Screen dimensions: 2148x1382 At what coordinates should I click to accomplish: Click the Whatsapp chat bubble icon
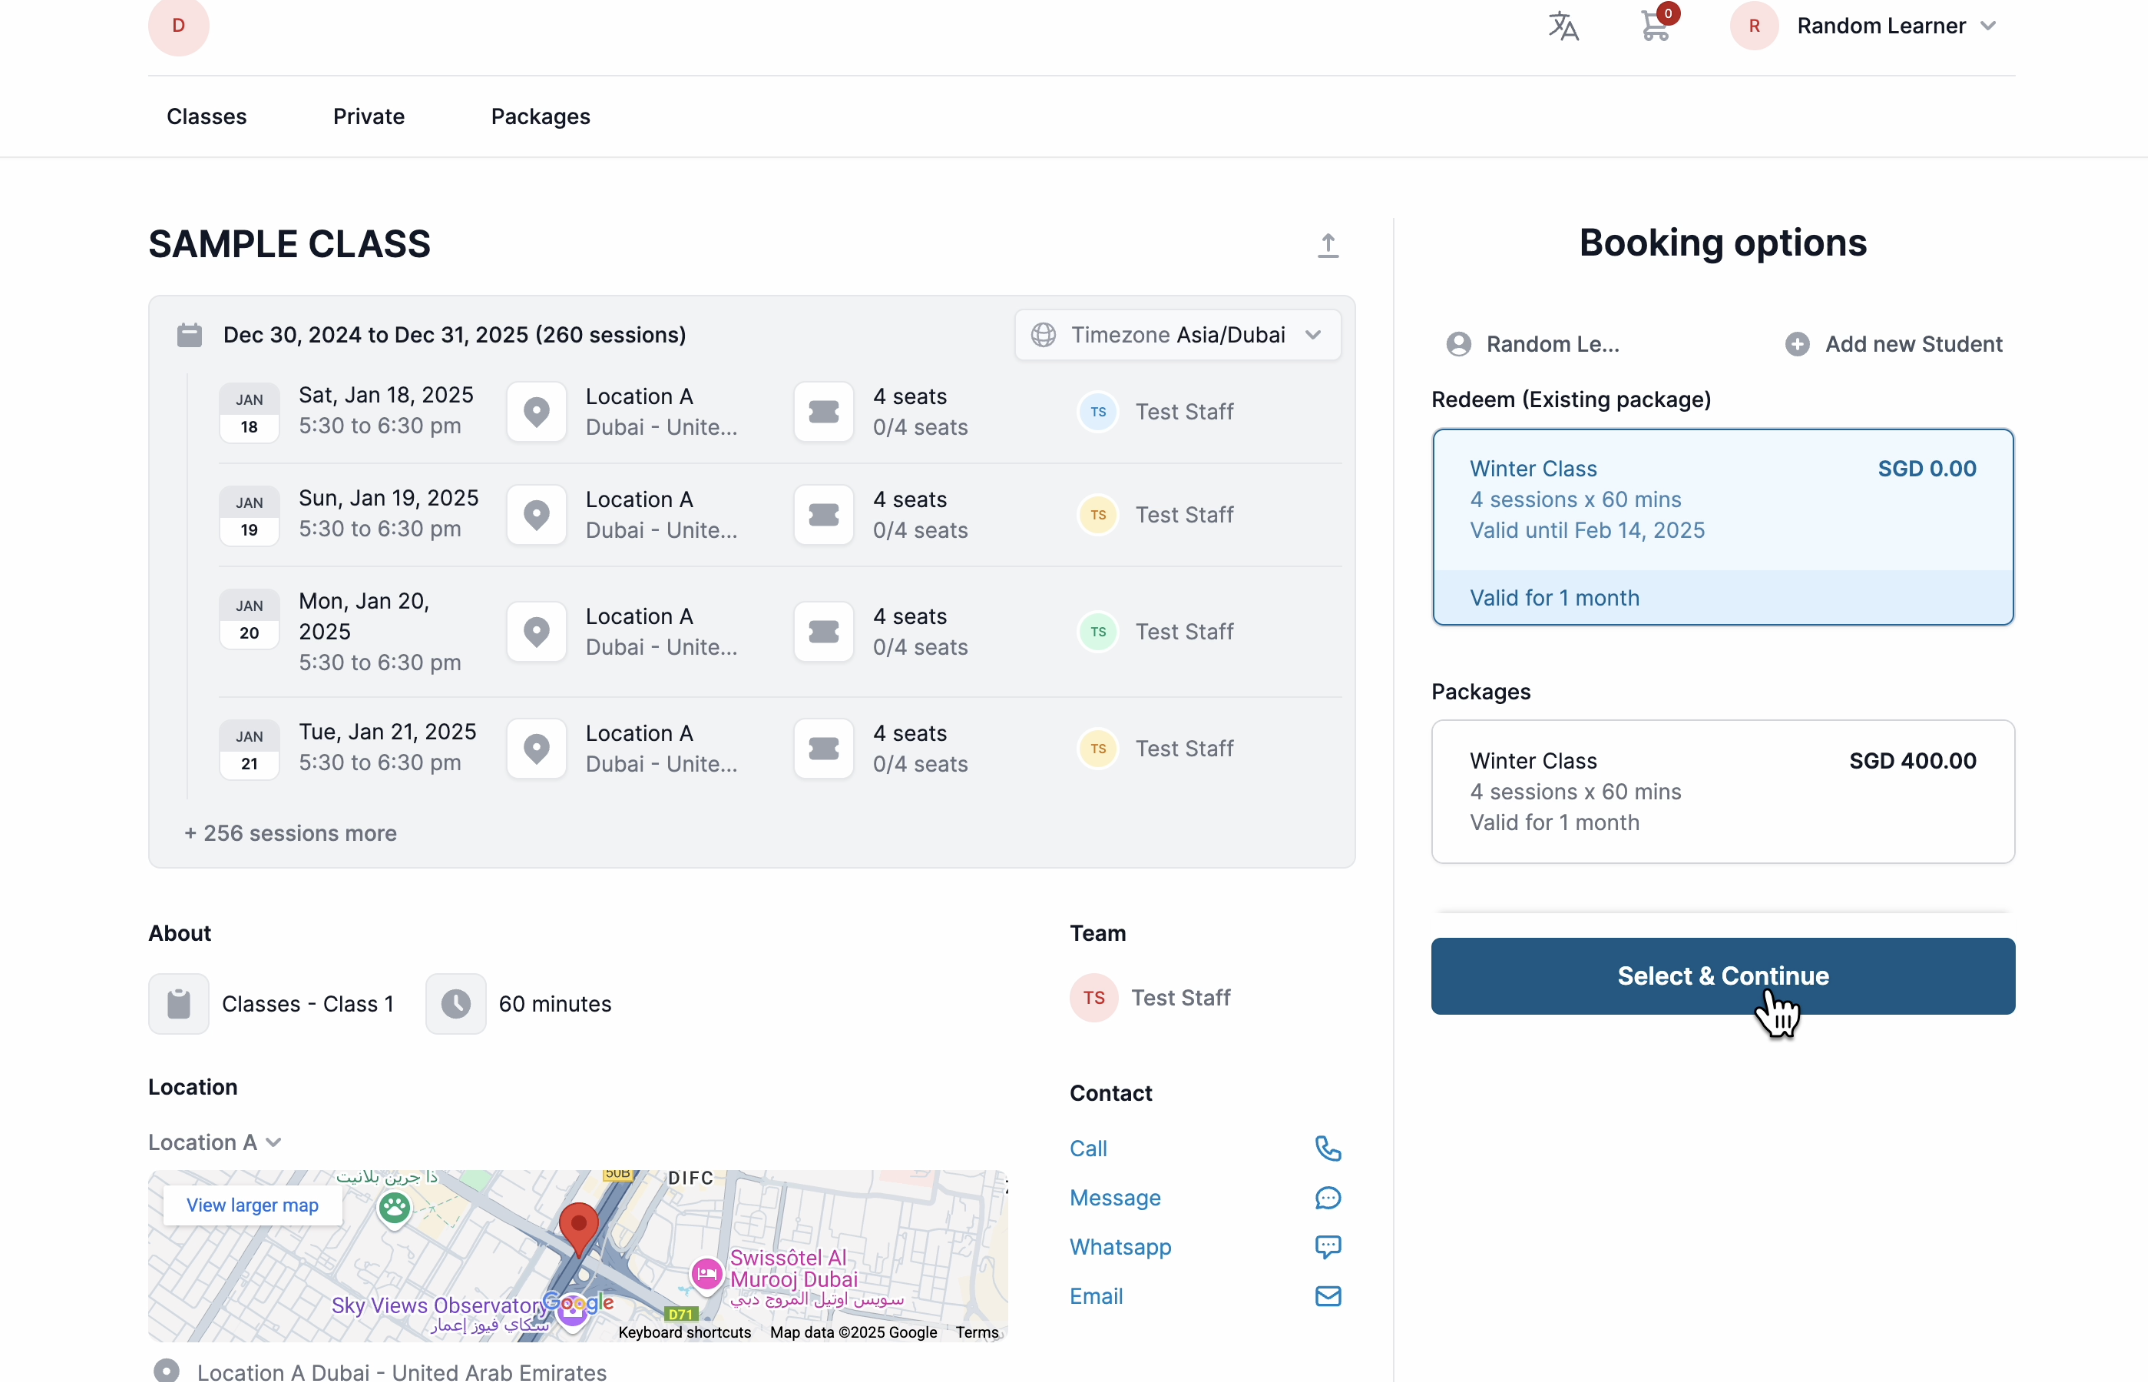click(x=1327, y=1246)
